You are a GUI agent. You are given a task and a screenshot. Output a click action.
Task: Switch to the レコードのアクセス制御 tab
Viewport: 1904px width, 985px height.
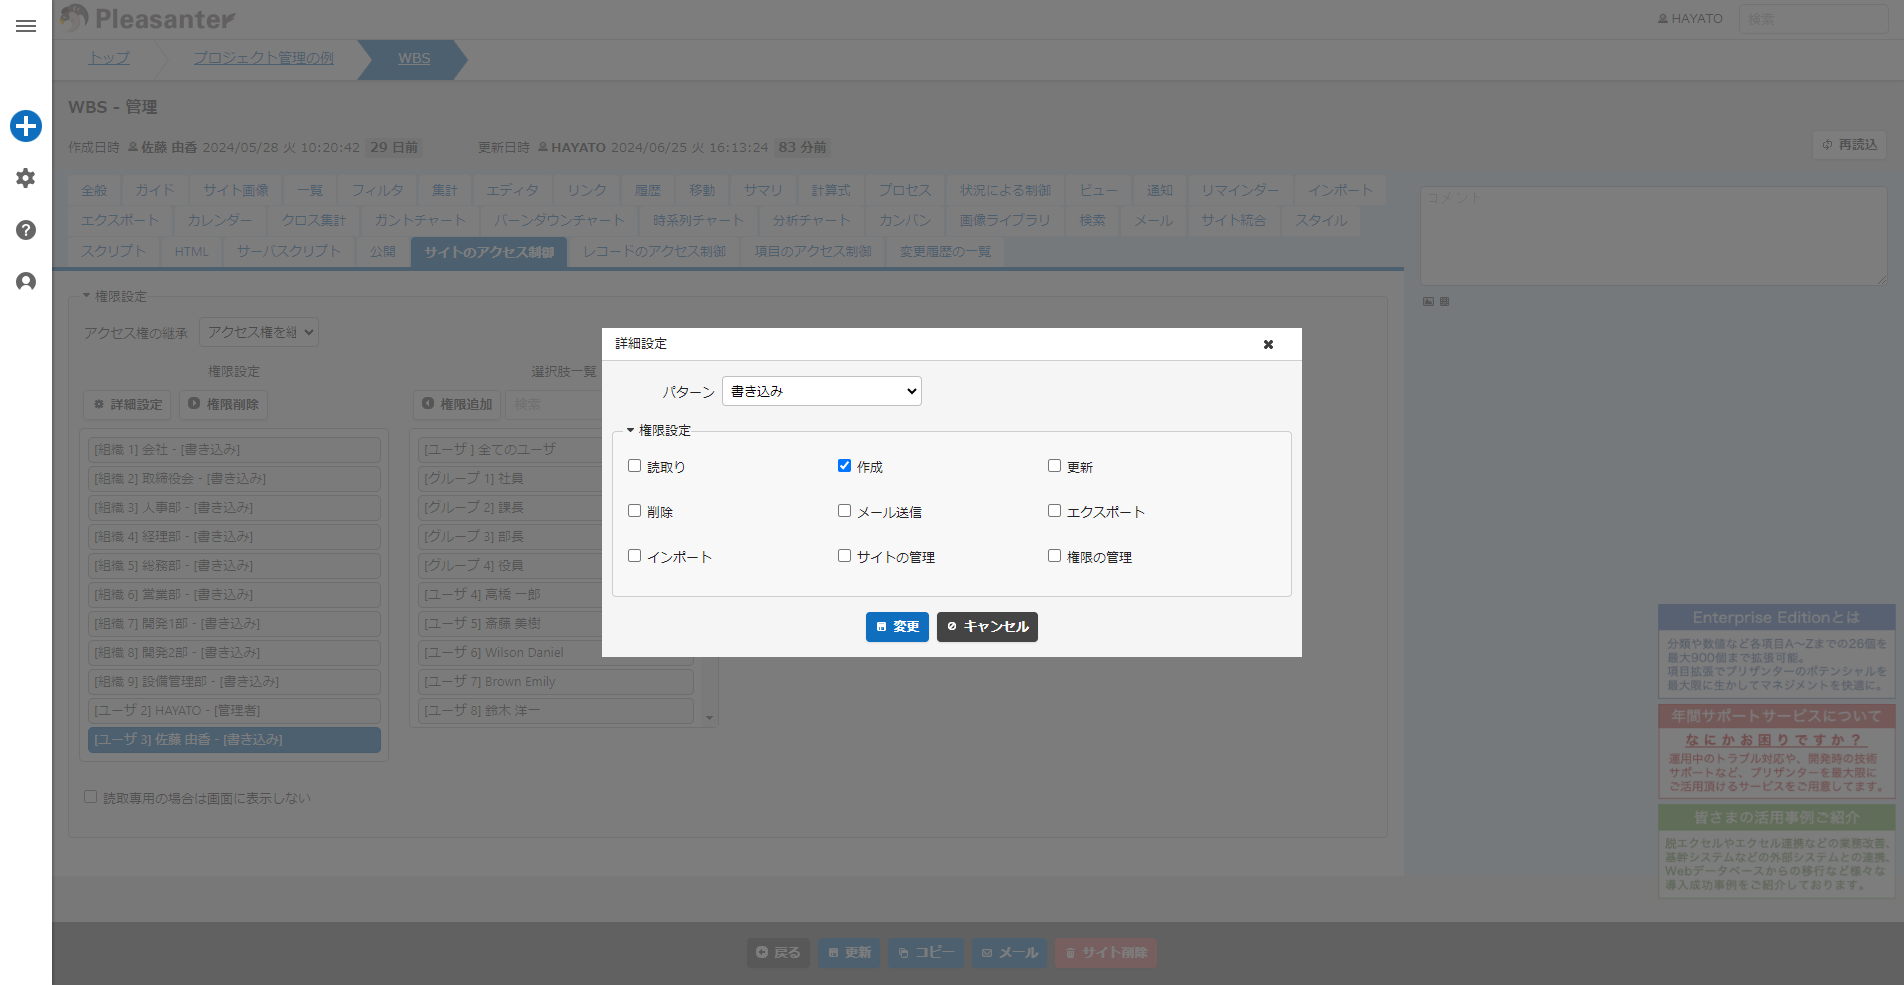click(x=655, y=252)
